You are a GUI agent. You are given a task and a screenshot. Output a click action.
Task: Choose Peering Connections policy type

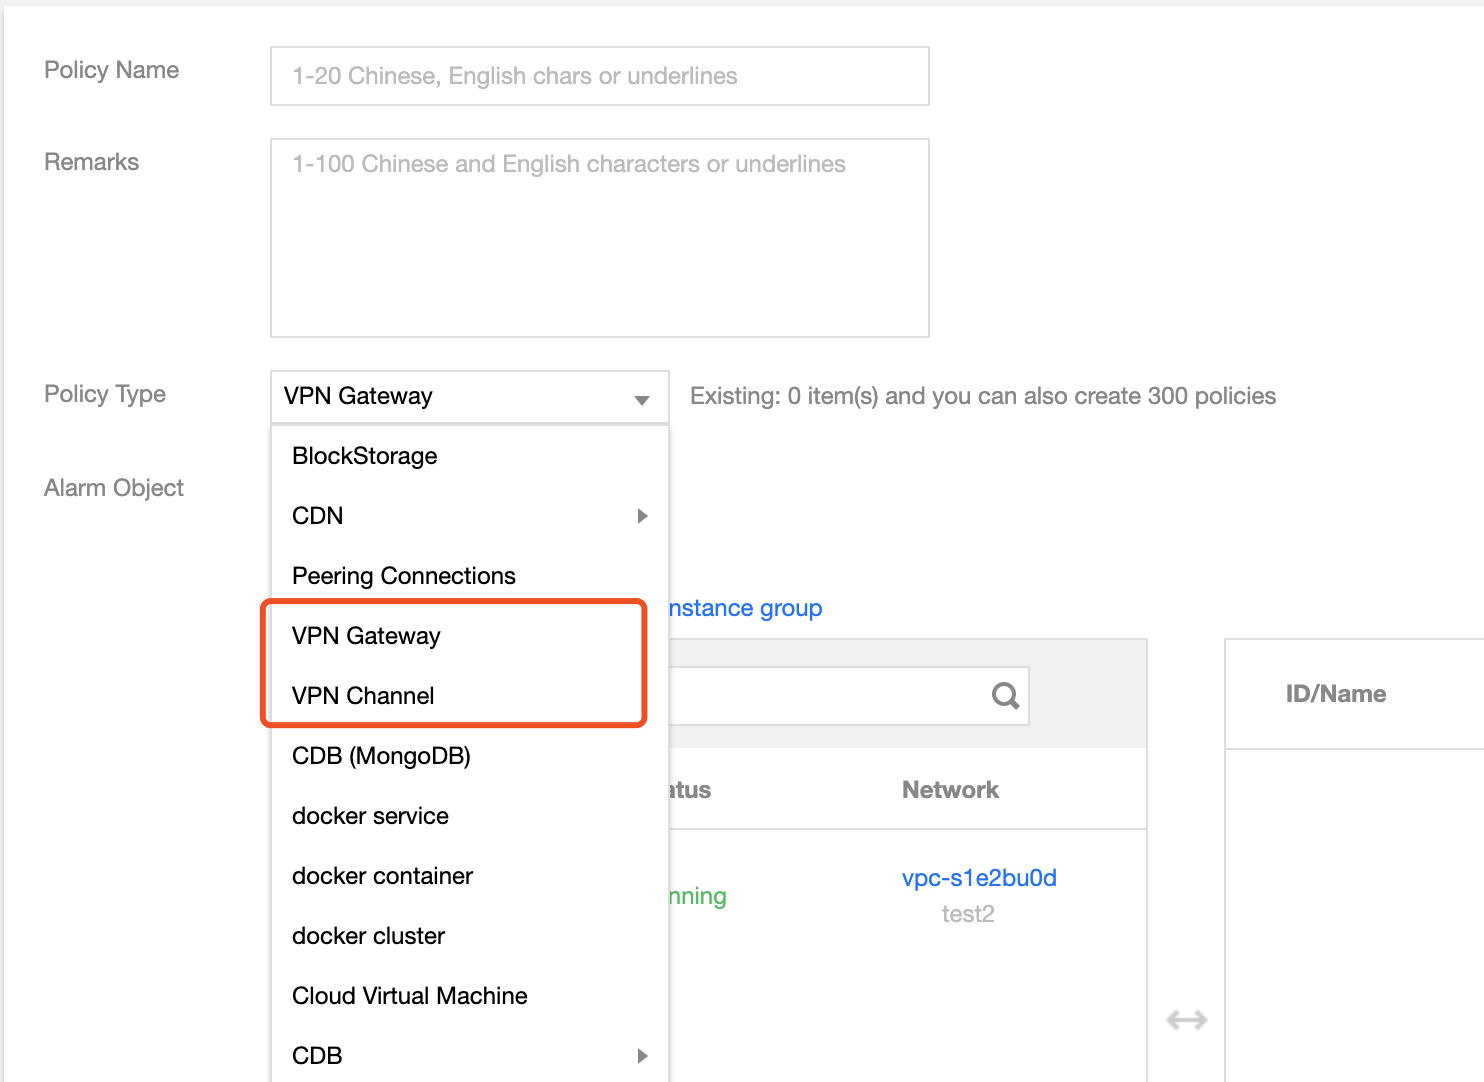tap(404, 576)
